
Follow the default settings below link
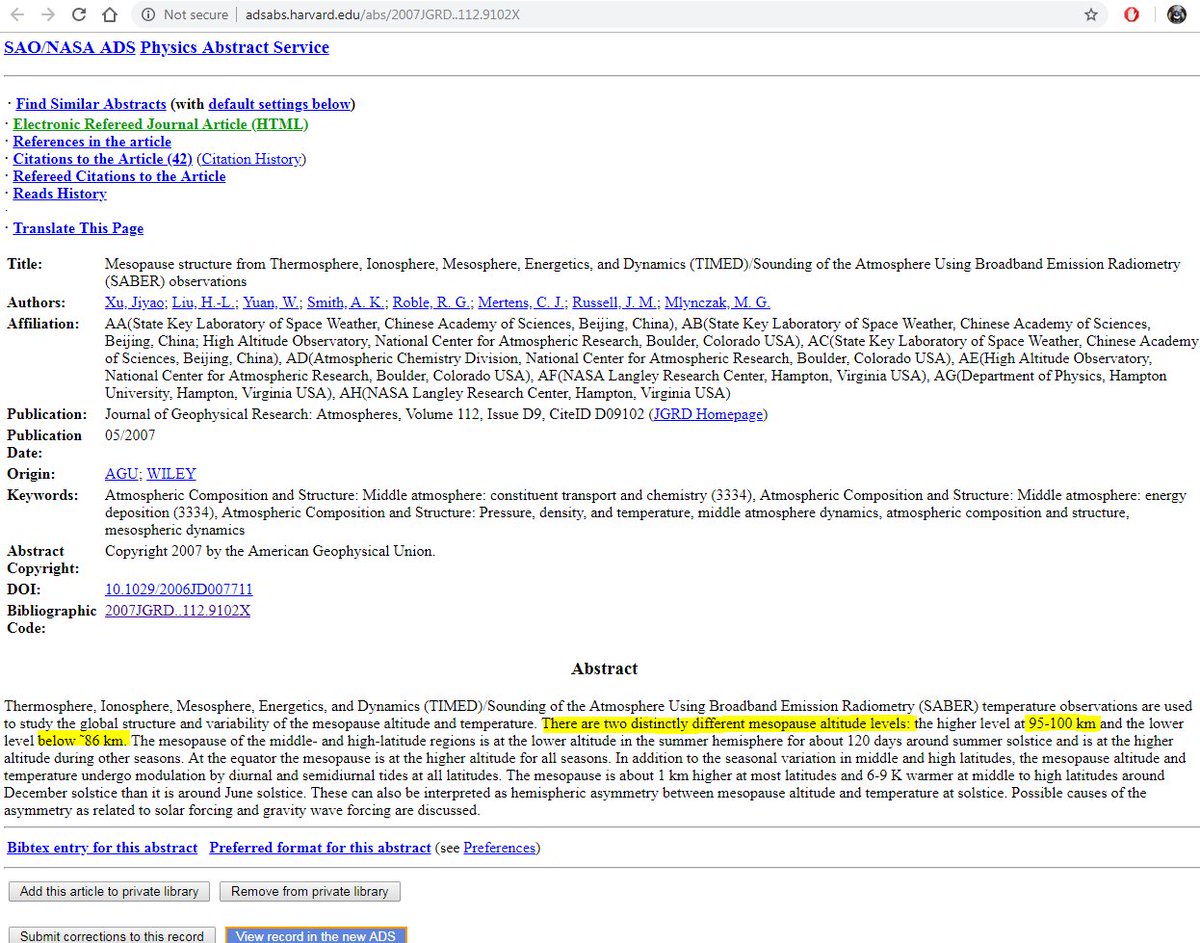pos(279,104)
